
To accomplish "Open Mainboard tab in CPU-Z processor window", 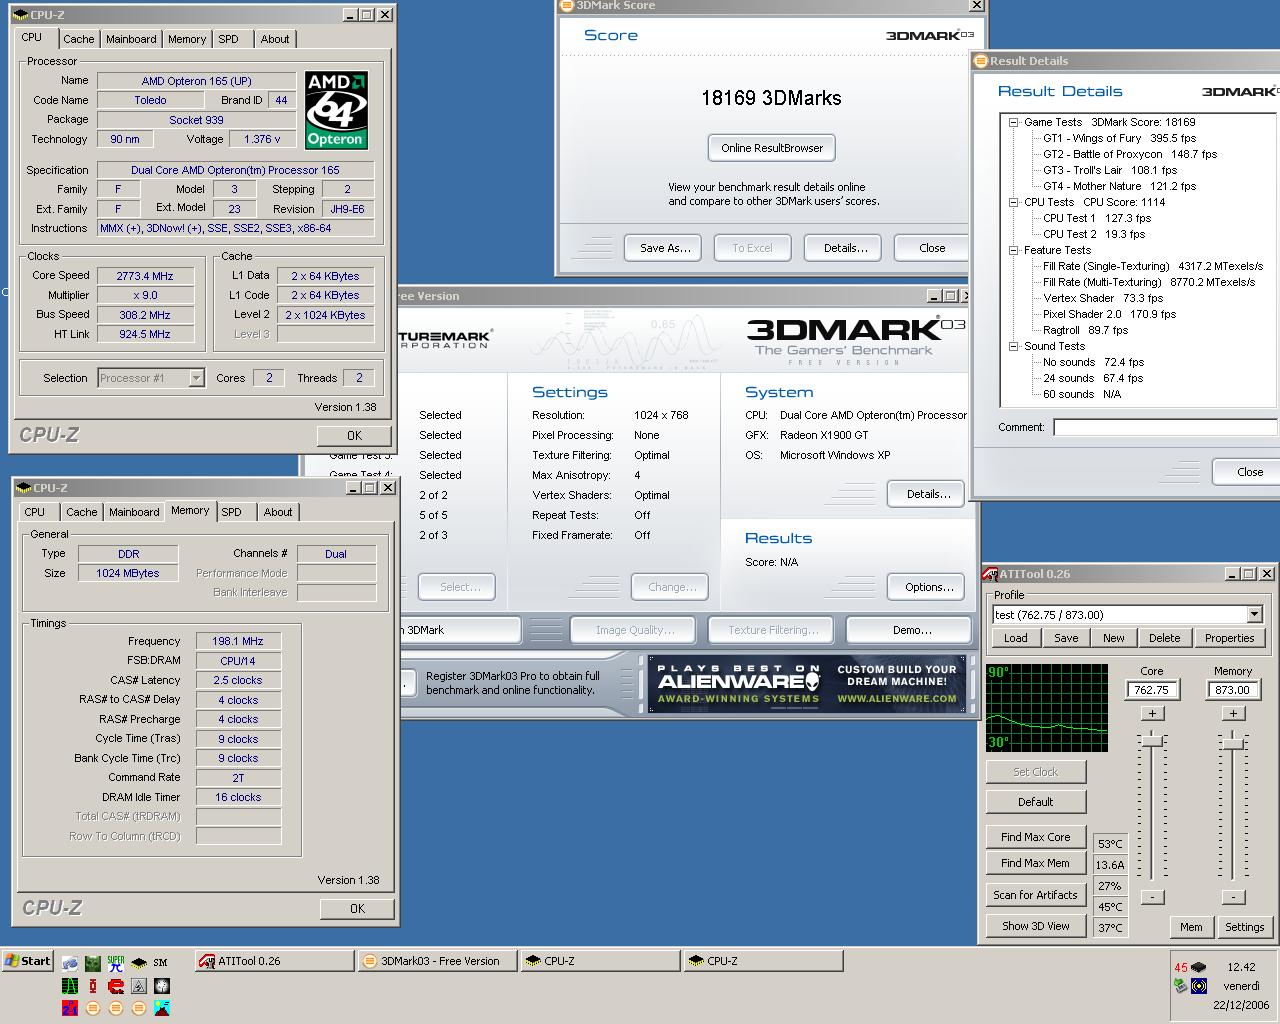I will (131, 39).
